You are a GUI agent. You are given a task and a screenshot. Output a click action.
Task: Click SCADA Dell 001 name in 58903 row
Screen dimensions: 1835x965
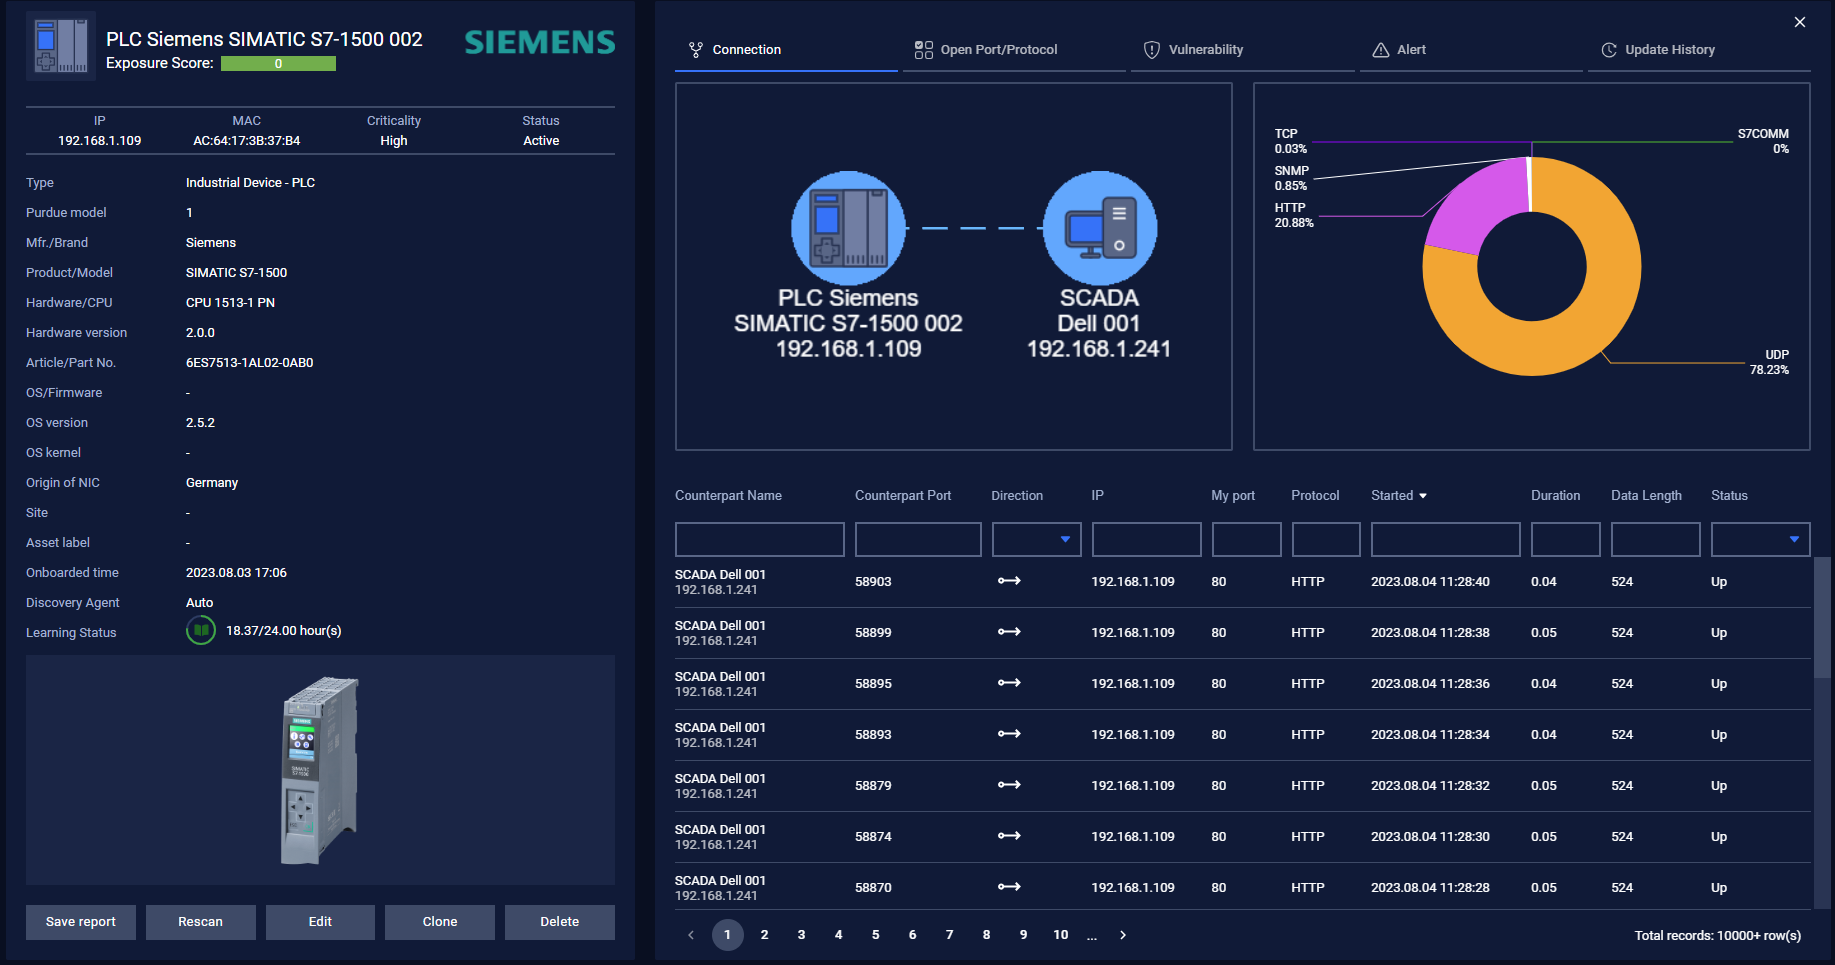[720, 575]
